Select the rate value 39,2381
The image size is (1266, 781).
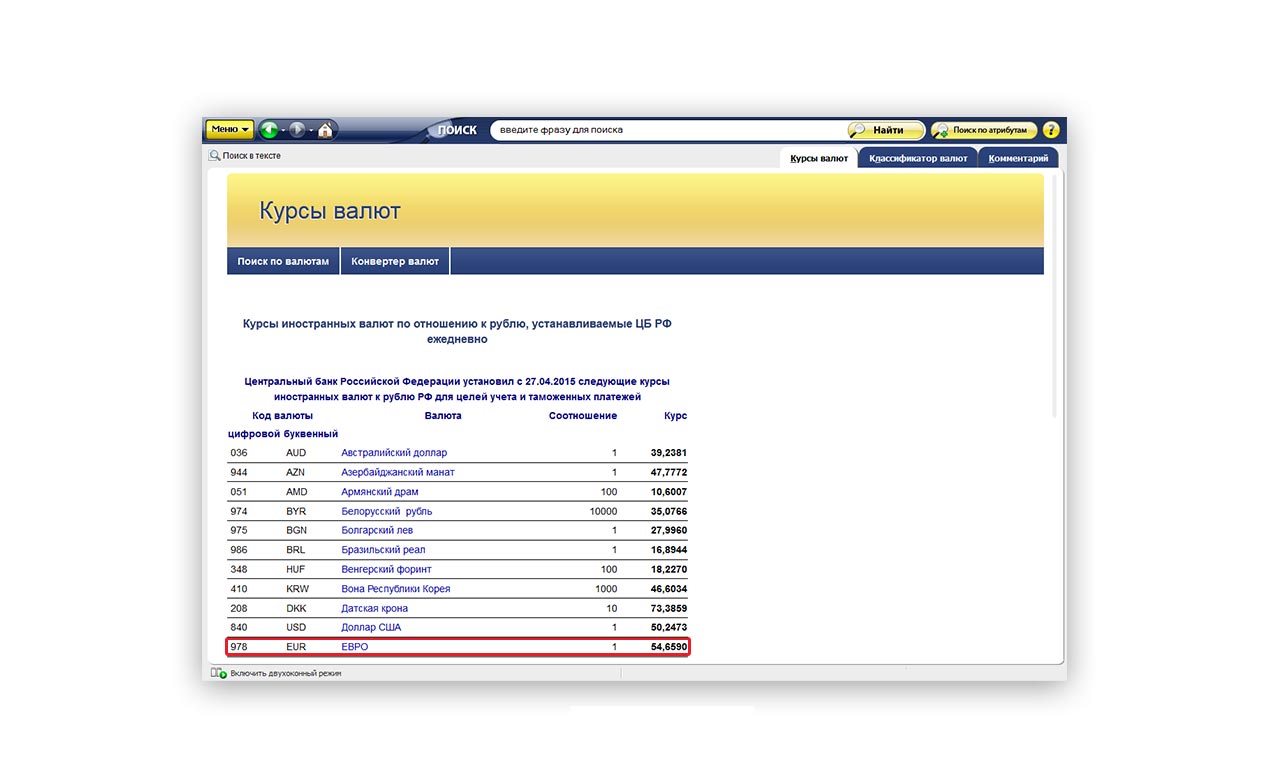[668, 453]
